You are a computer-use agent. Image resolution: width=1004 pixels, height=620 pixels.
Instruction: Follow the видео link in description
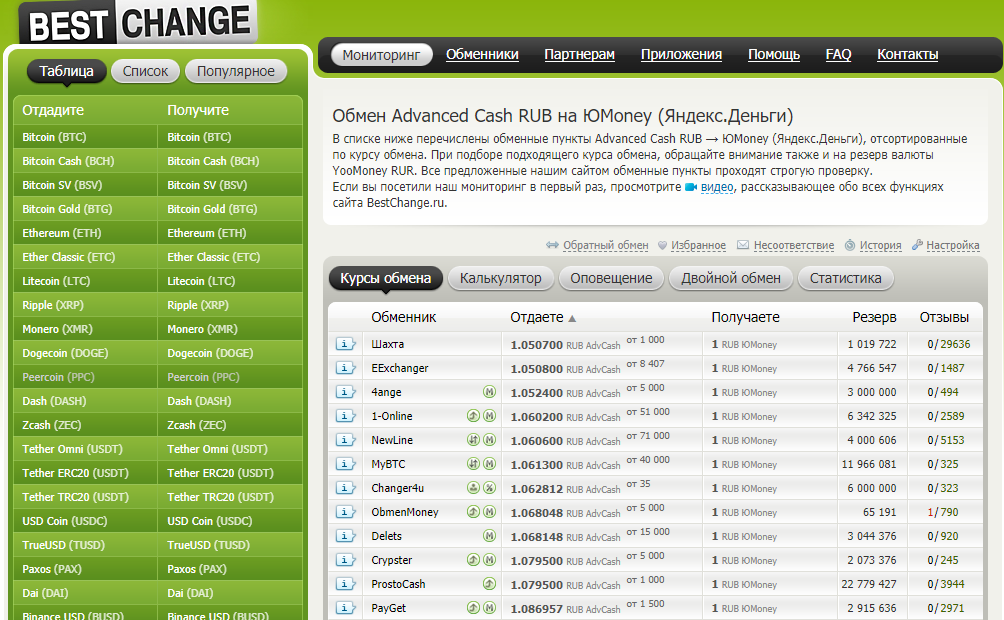coord(717,187)
